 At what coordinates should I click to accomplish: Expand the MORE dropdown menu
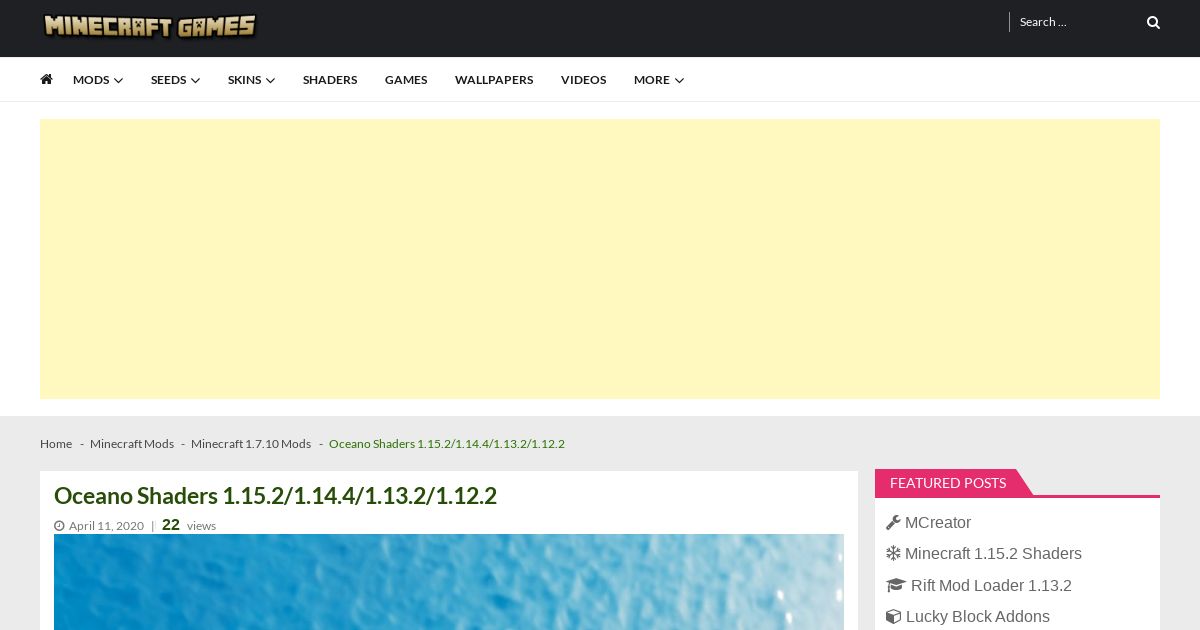659,80
